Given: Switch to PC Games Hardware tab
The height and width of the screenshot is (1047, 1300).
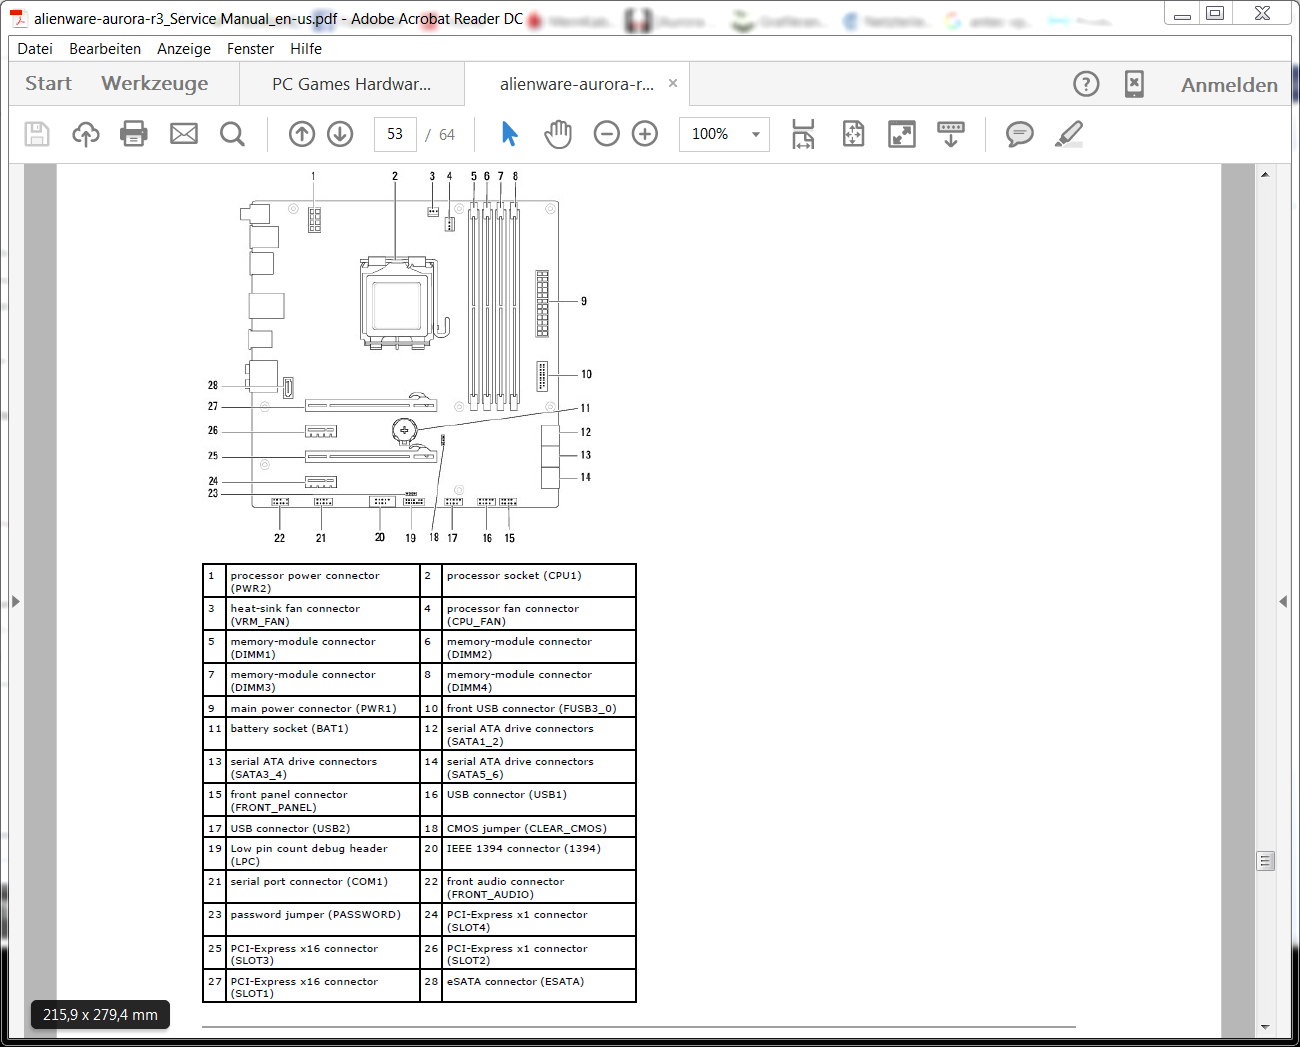Looking at the screenshot, I should (x=351, y=85).
